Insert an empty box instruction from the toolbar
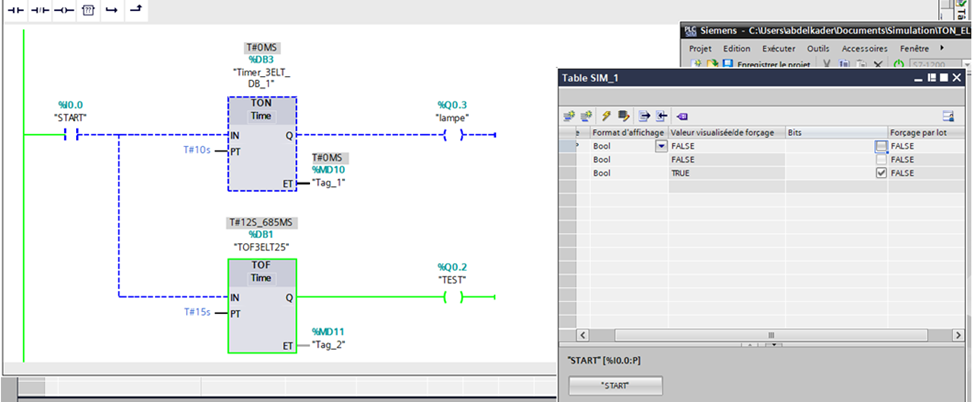 pos(88,9)
